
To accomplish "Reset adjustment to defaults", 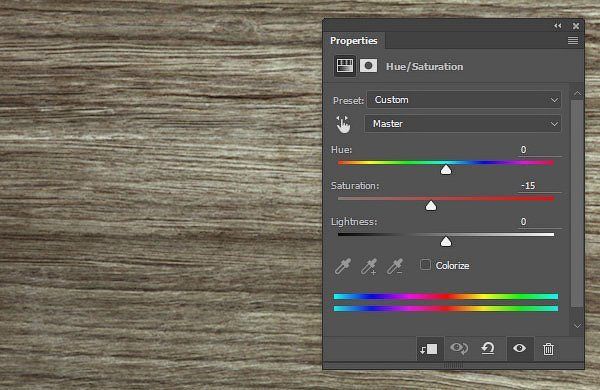I will pyautogui.click(x=488, y=348).
